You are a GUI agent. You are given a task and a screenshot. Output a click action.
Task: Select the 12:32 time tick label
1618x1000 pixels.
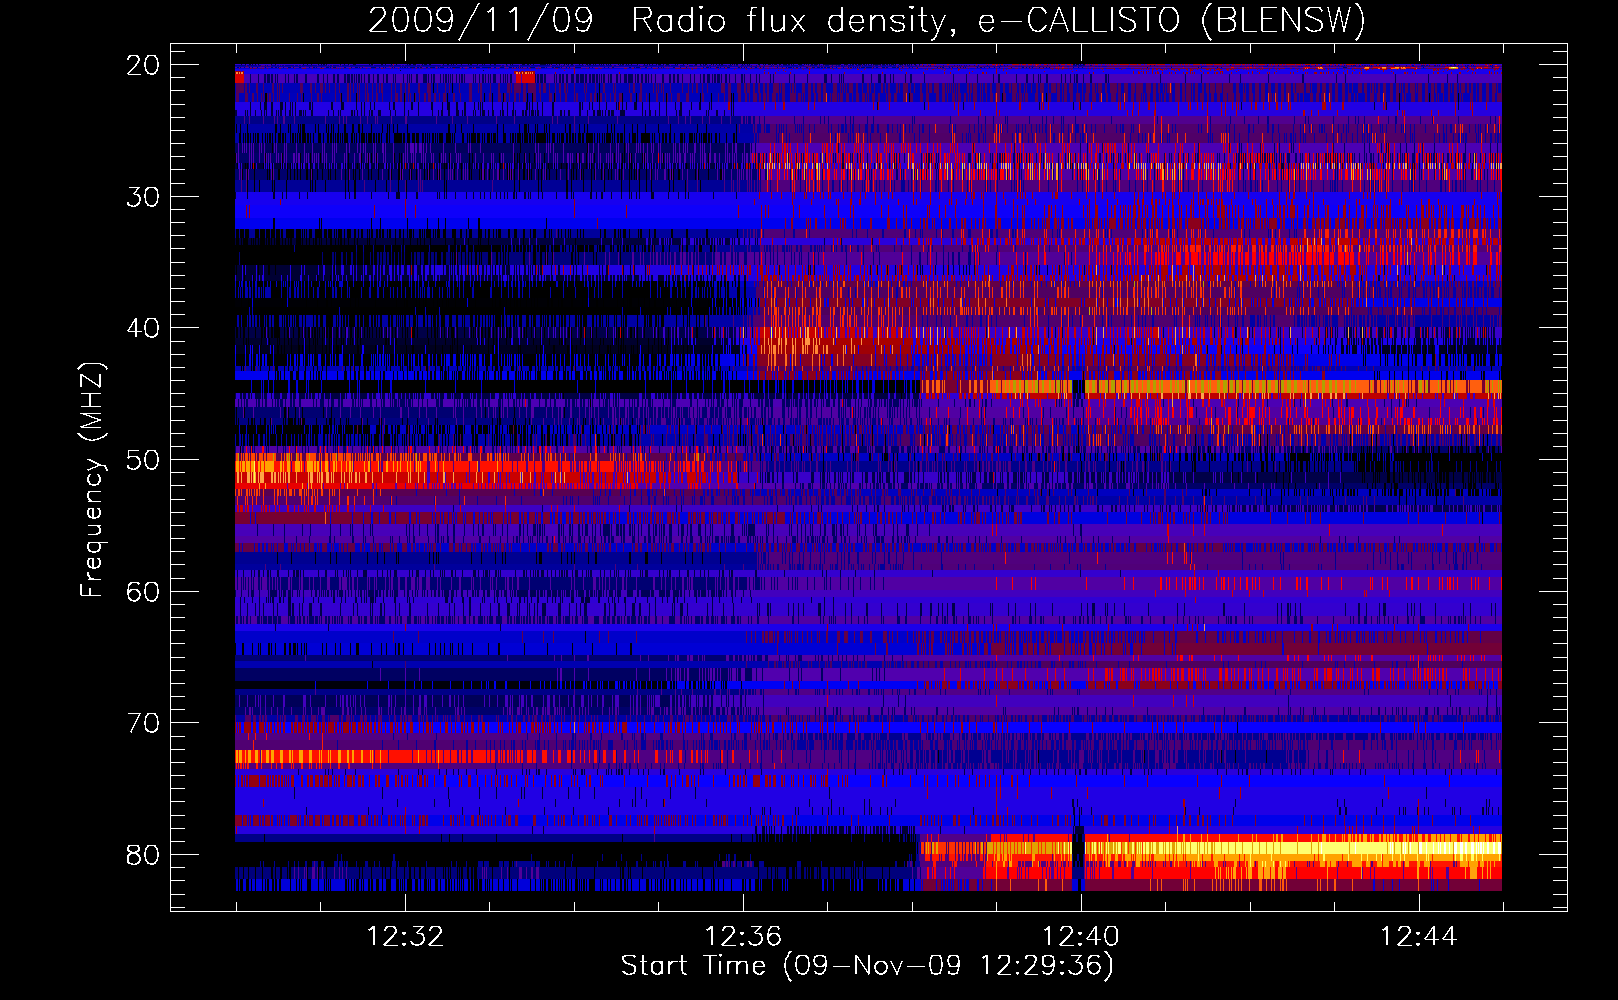tap(405, 937)
